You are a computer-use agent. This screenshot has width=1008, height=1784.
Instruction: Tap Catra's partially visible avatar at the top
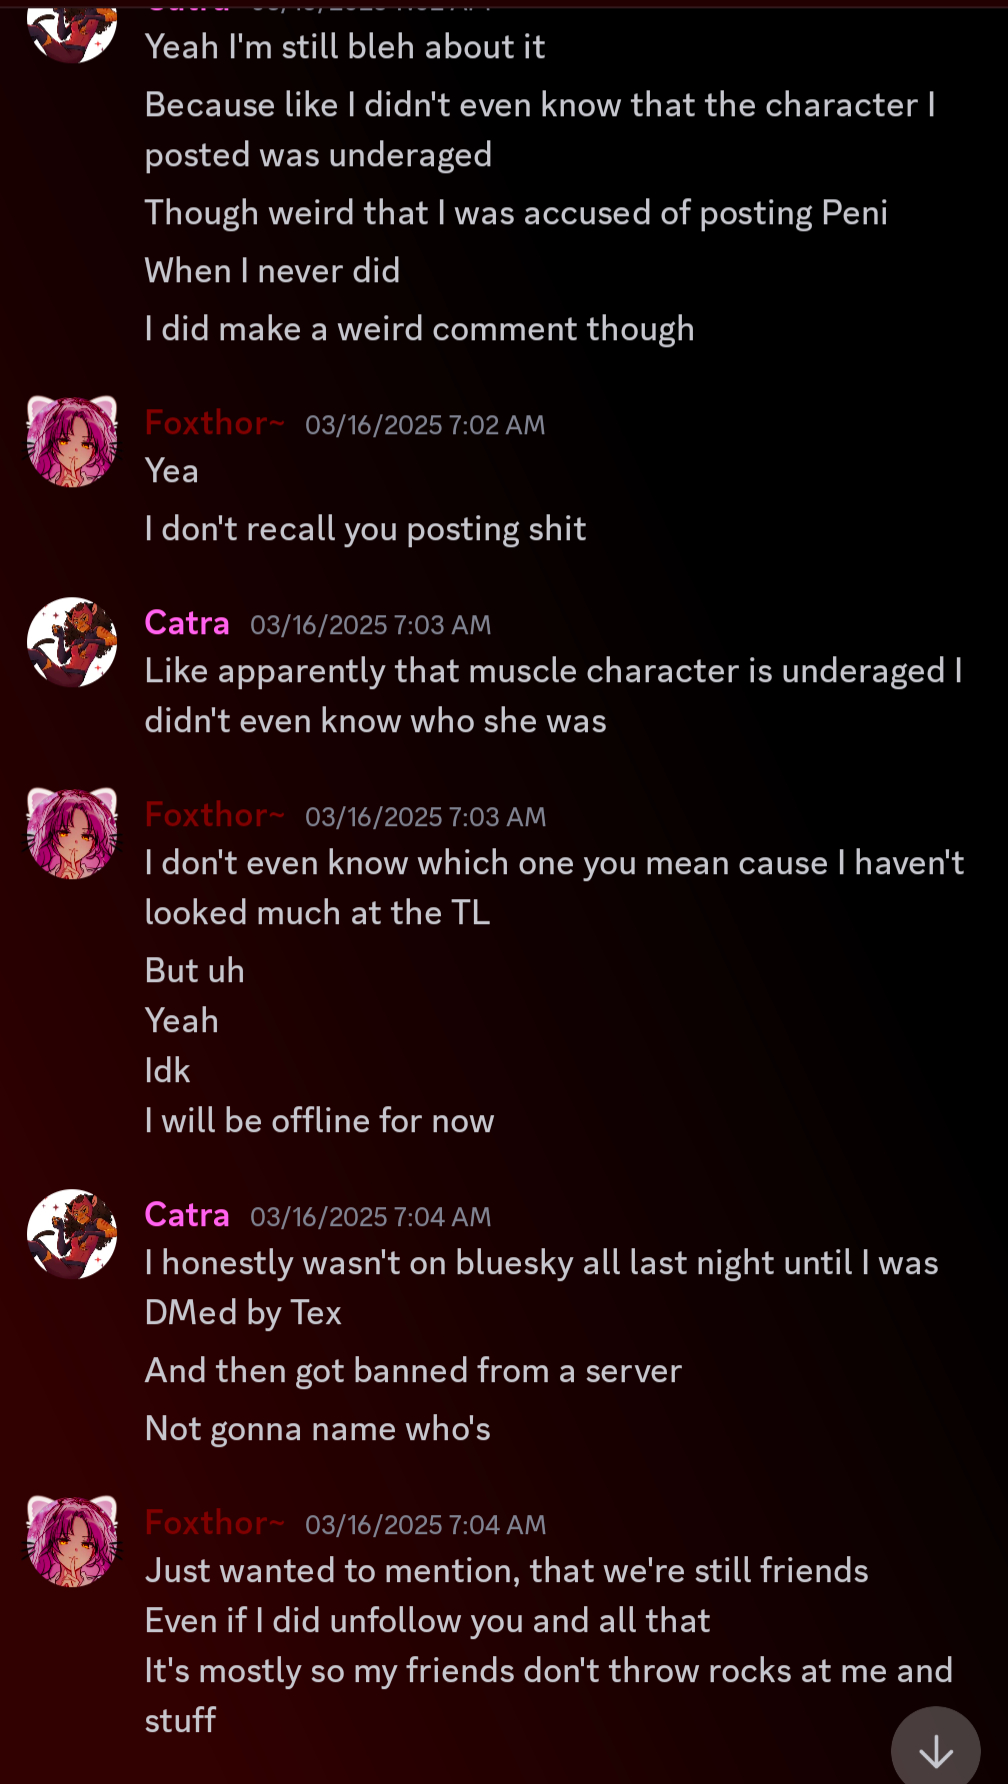coord(72,30)
